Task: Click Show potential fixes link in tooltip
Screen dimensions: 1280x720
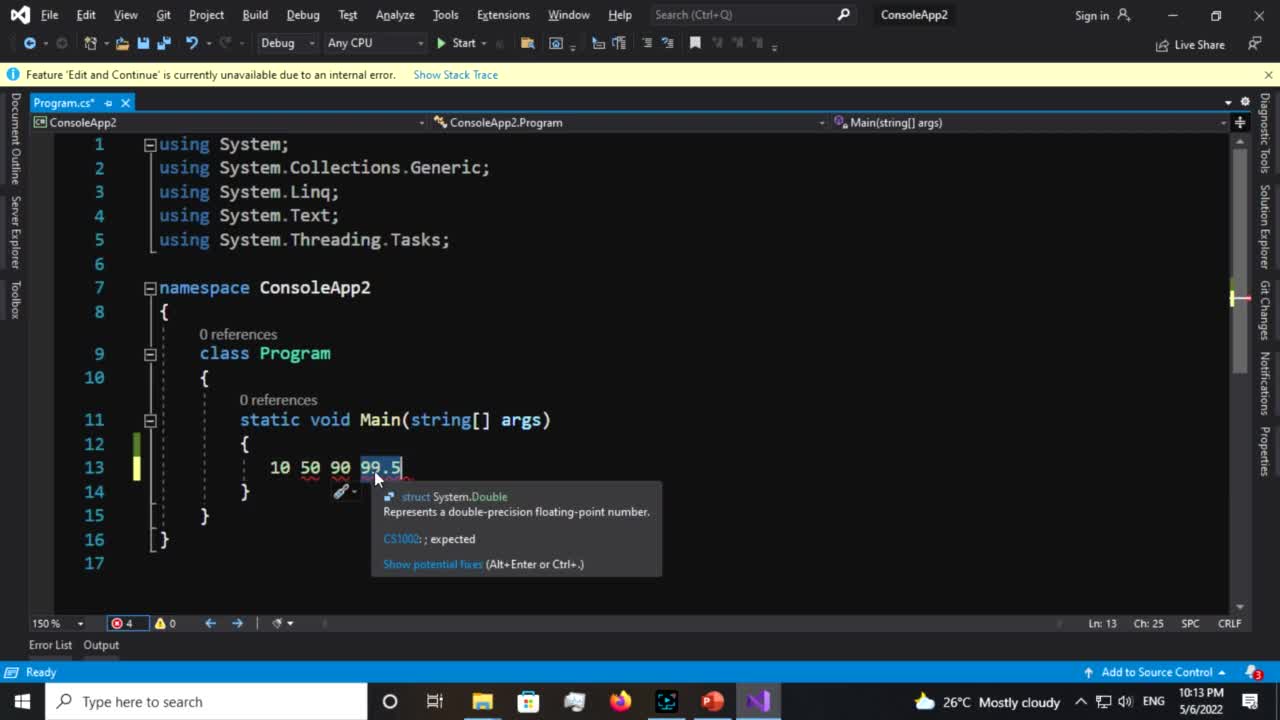Action: [432, 564]
